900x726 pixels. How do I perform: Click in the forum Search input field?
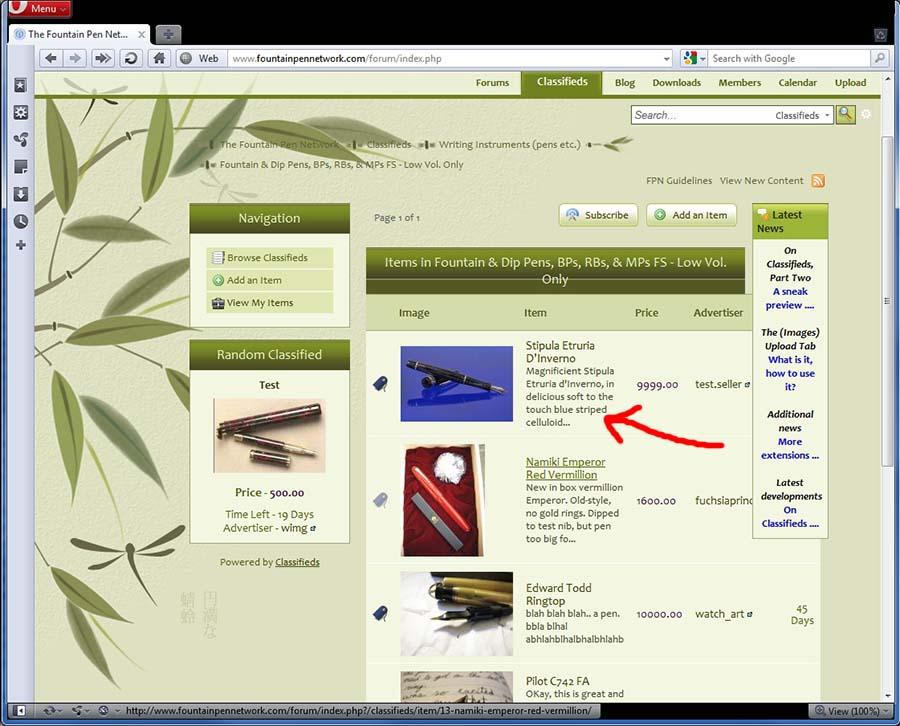(x=700, y=116)
